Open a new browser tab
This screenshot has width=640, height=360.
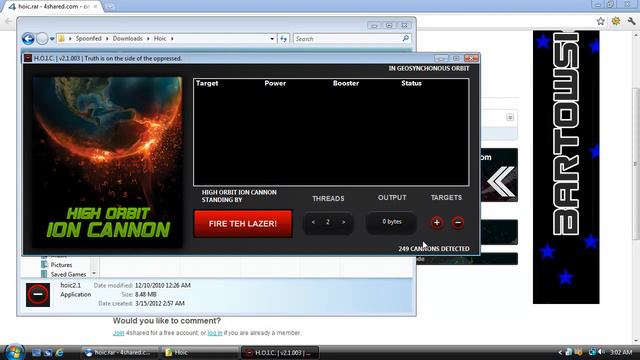(x=110, y=7)
